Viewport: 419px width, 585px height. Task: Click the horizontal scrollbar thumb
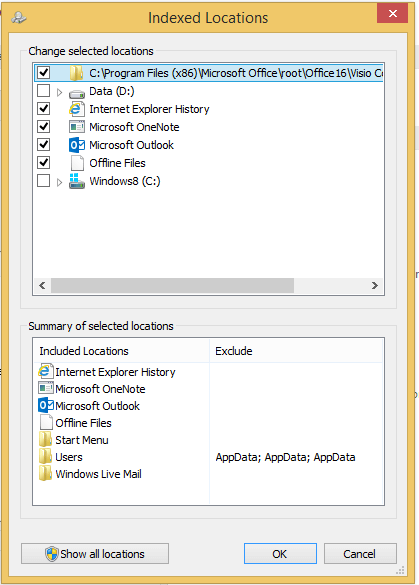(172, 285)
